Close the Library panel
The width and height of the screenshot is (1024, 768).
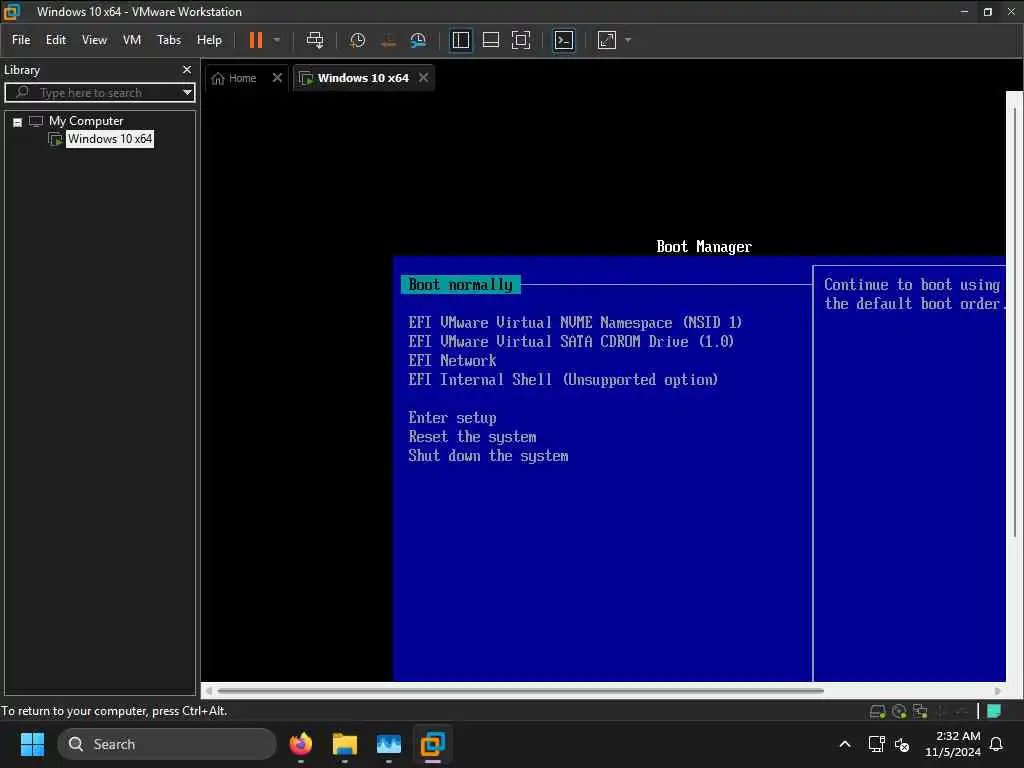pyautogui.click(x=187, y=70)
